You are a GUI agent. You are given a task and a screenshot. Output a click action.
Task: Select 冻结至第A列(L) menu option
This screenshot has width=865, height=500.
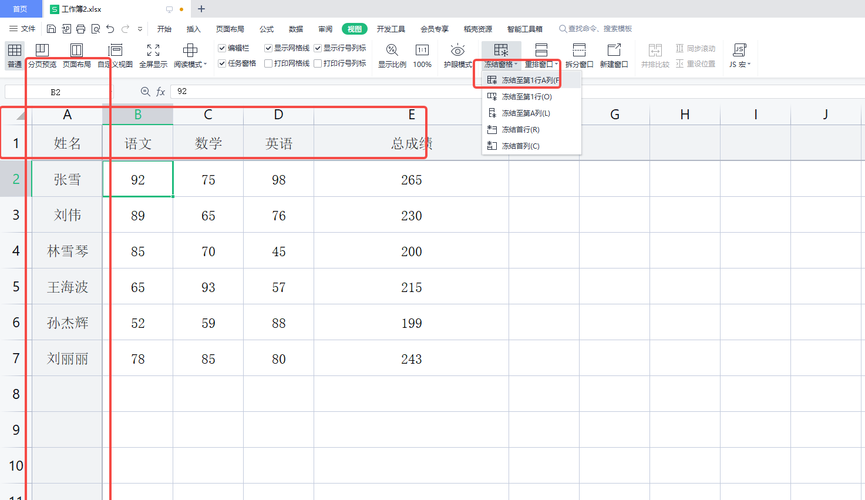(531, 113)
